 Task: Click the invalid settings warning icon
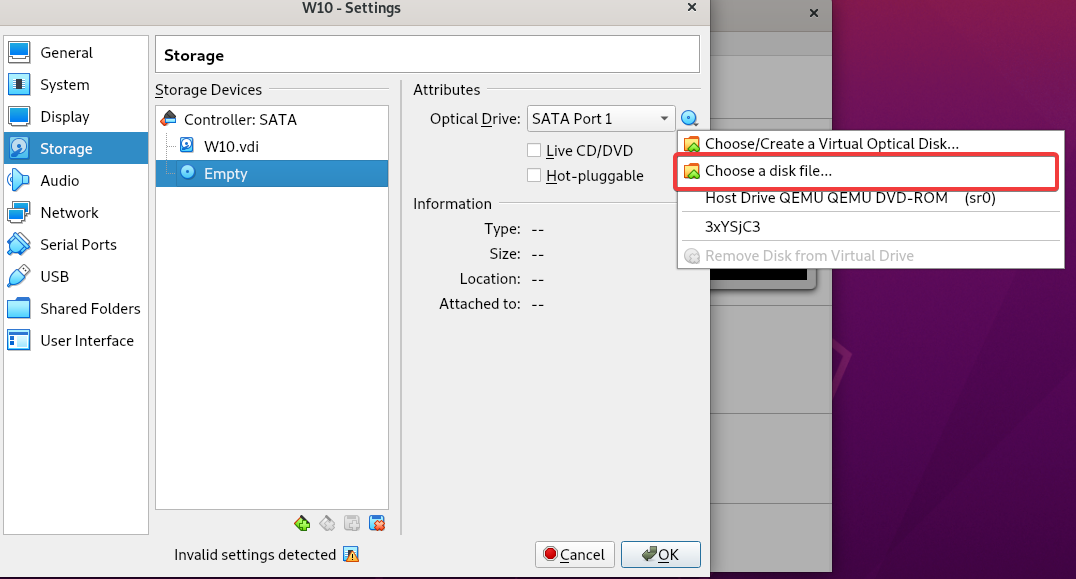tap(351, 554)
